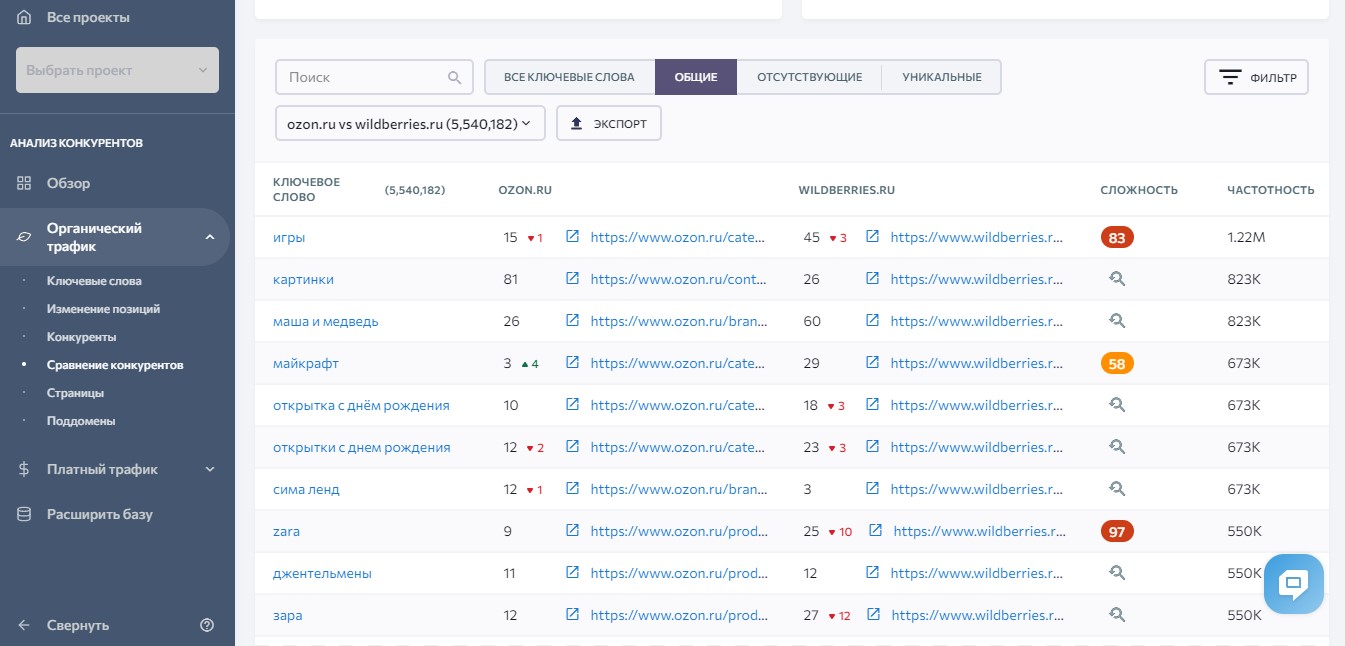Click the filter button
This screenshot has width=1345, height=646.
tap(1256, 77)
